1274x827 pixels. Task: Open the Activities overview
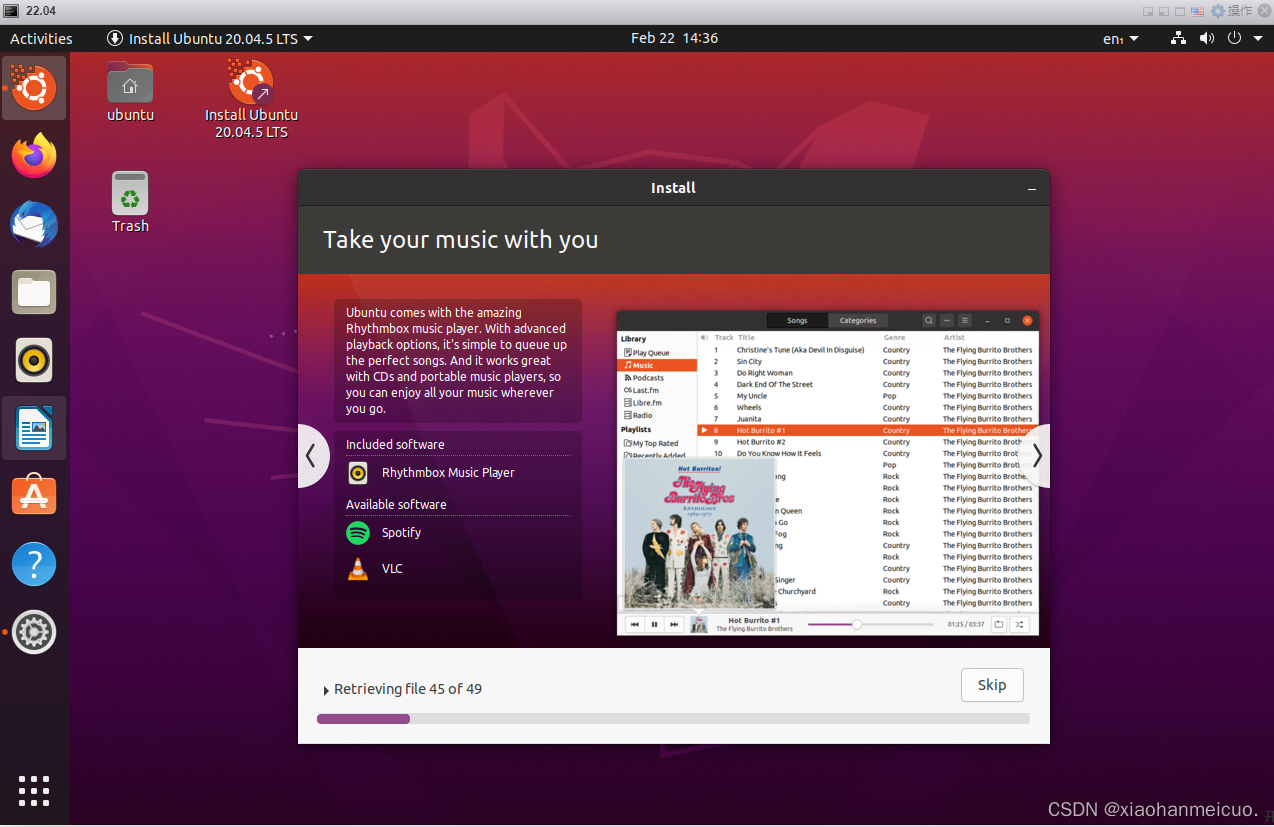click(x=41, y=38)
